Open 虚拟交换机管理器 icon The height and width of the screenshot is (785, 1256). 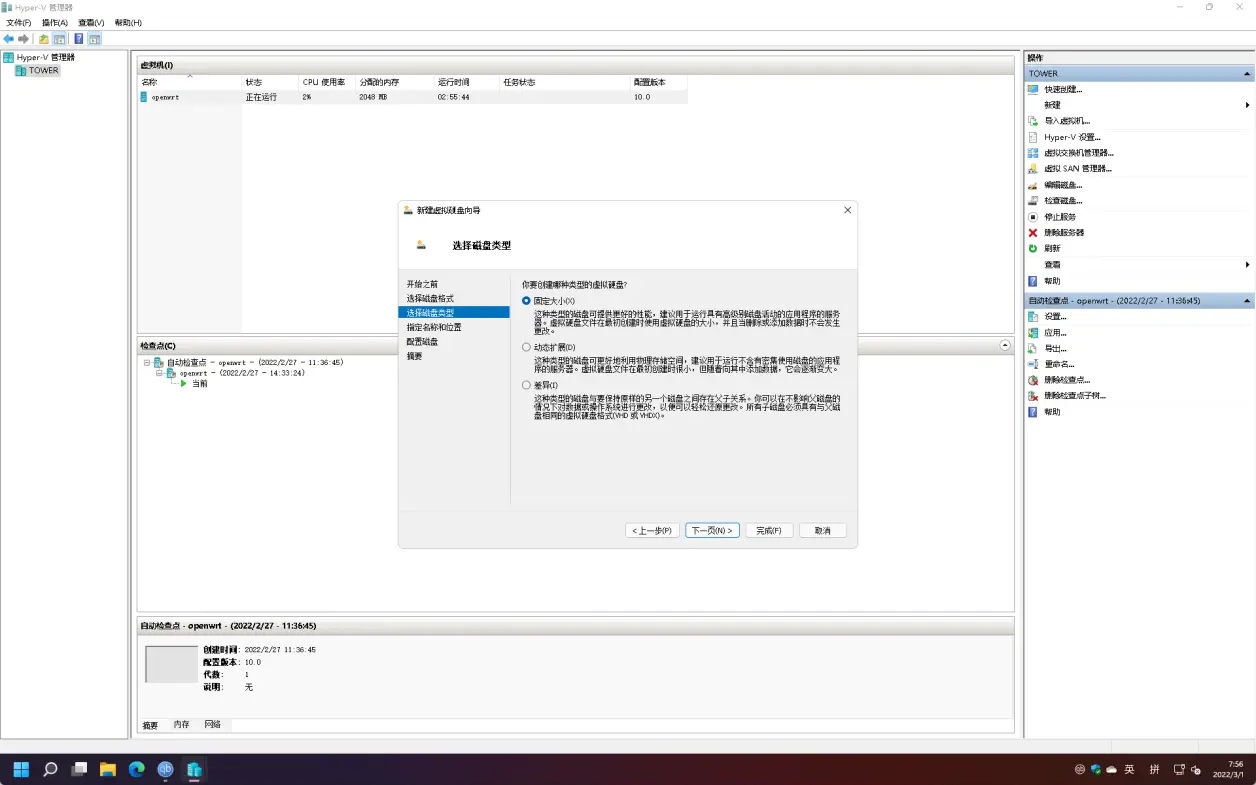click(1033, 153)
